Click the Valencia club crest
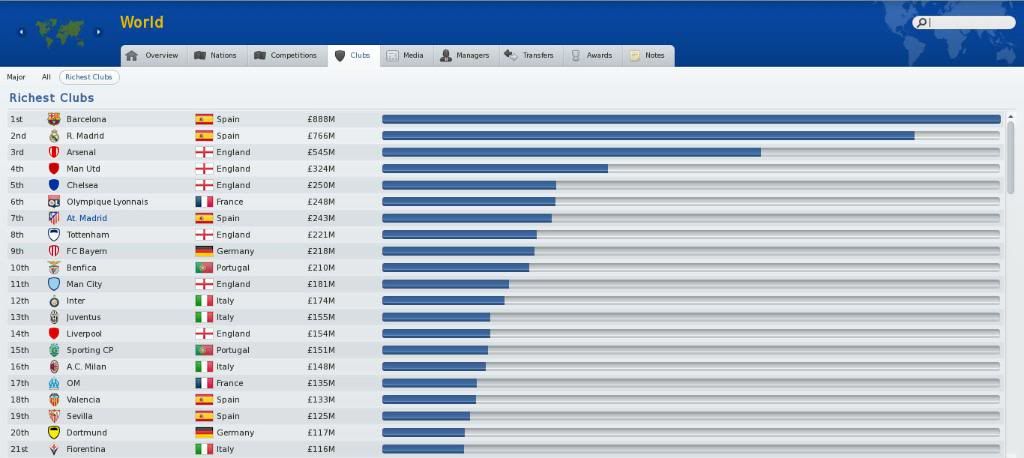 pyautogui.click(x=54, y=400)
